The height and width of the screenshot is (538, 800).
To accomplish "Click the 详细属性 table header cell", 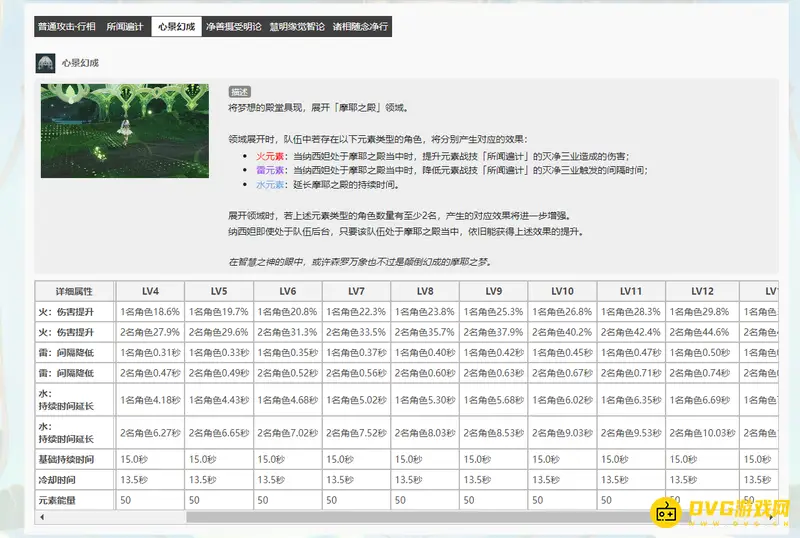I will [x=75, y=291].
